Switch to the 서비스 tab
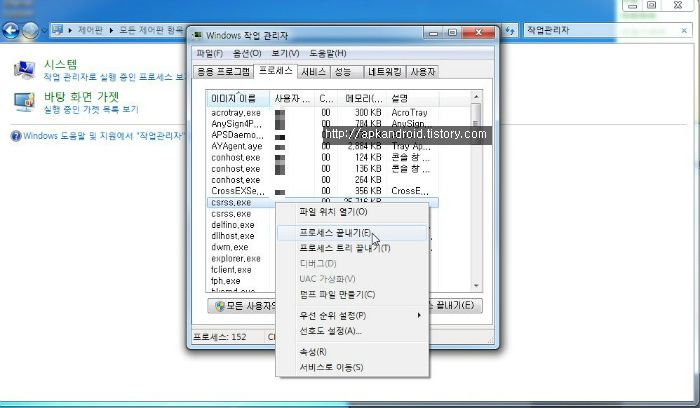This screenshot has width=700, height=408. click(313, 71)
